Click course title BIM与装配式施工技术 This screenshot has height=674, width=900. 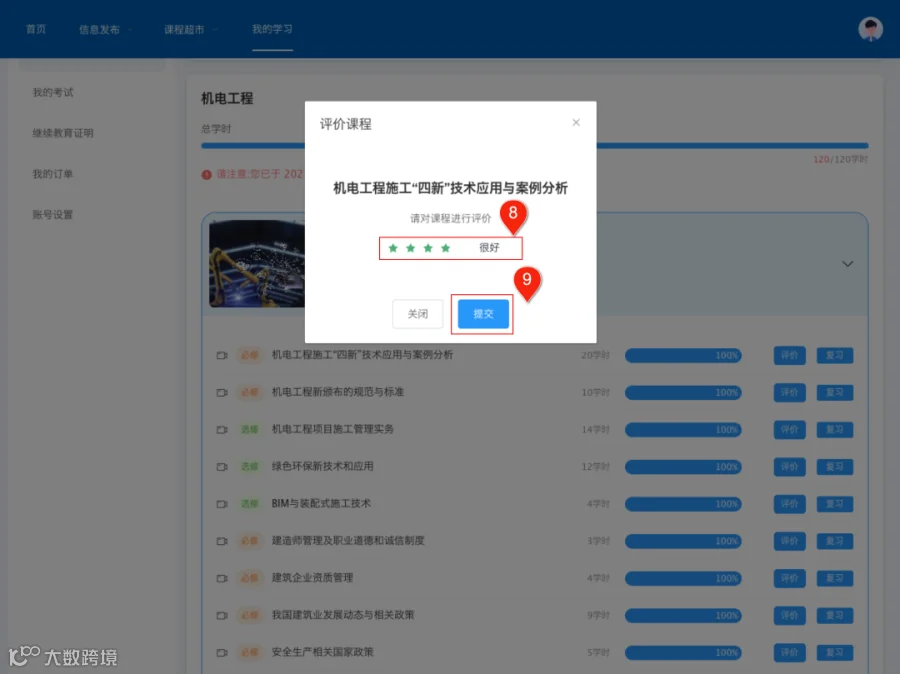[321, 503]
